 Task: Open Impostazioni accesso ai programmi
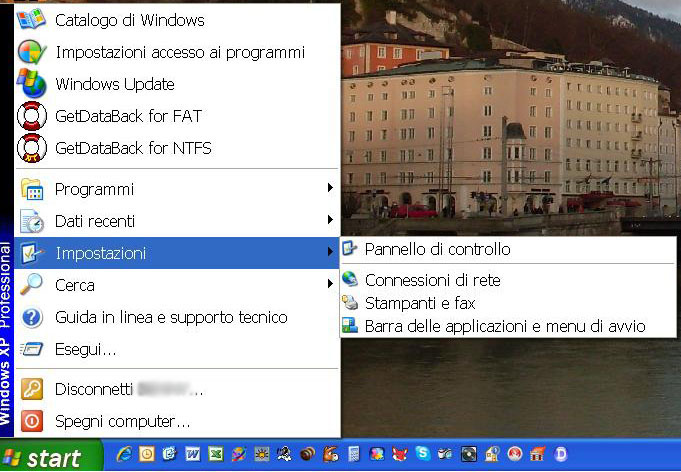point(177,52)
